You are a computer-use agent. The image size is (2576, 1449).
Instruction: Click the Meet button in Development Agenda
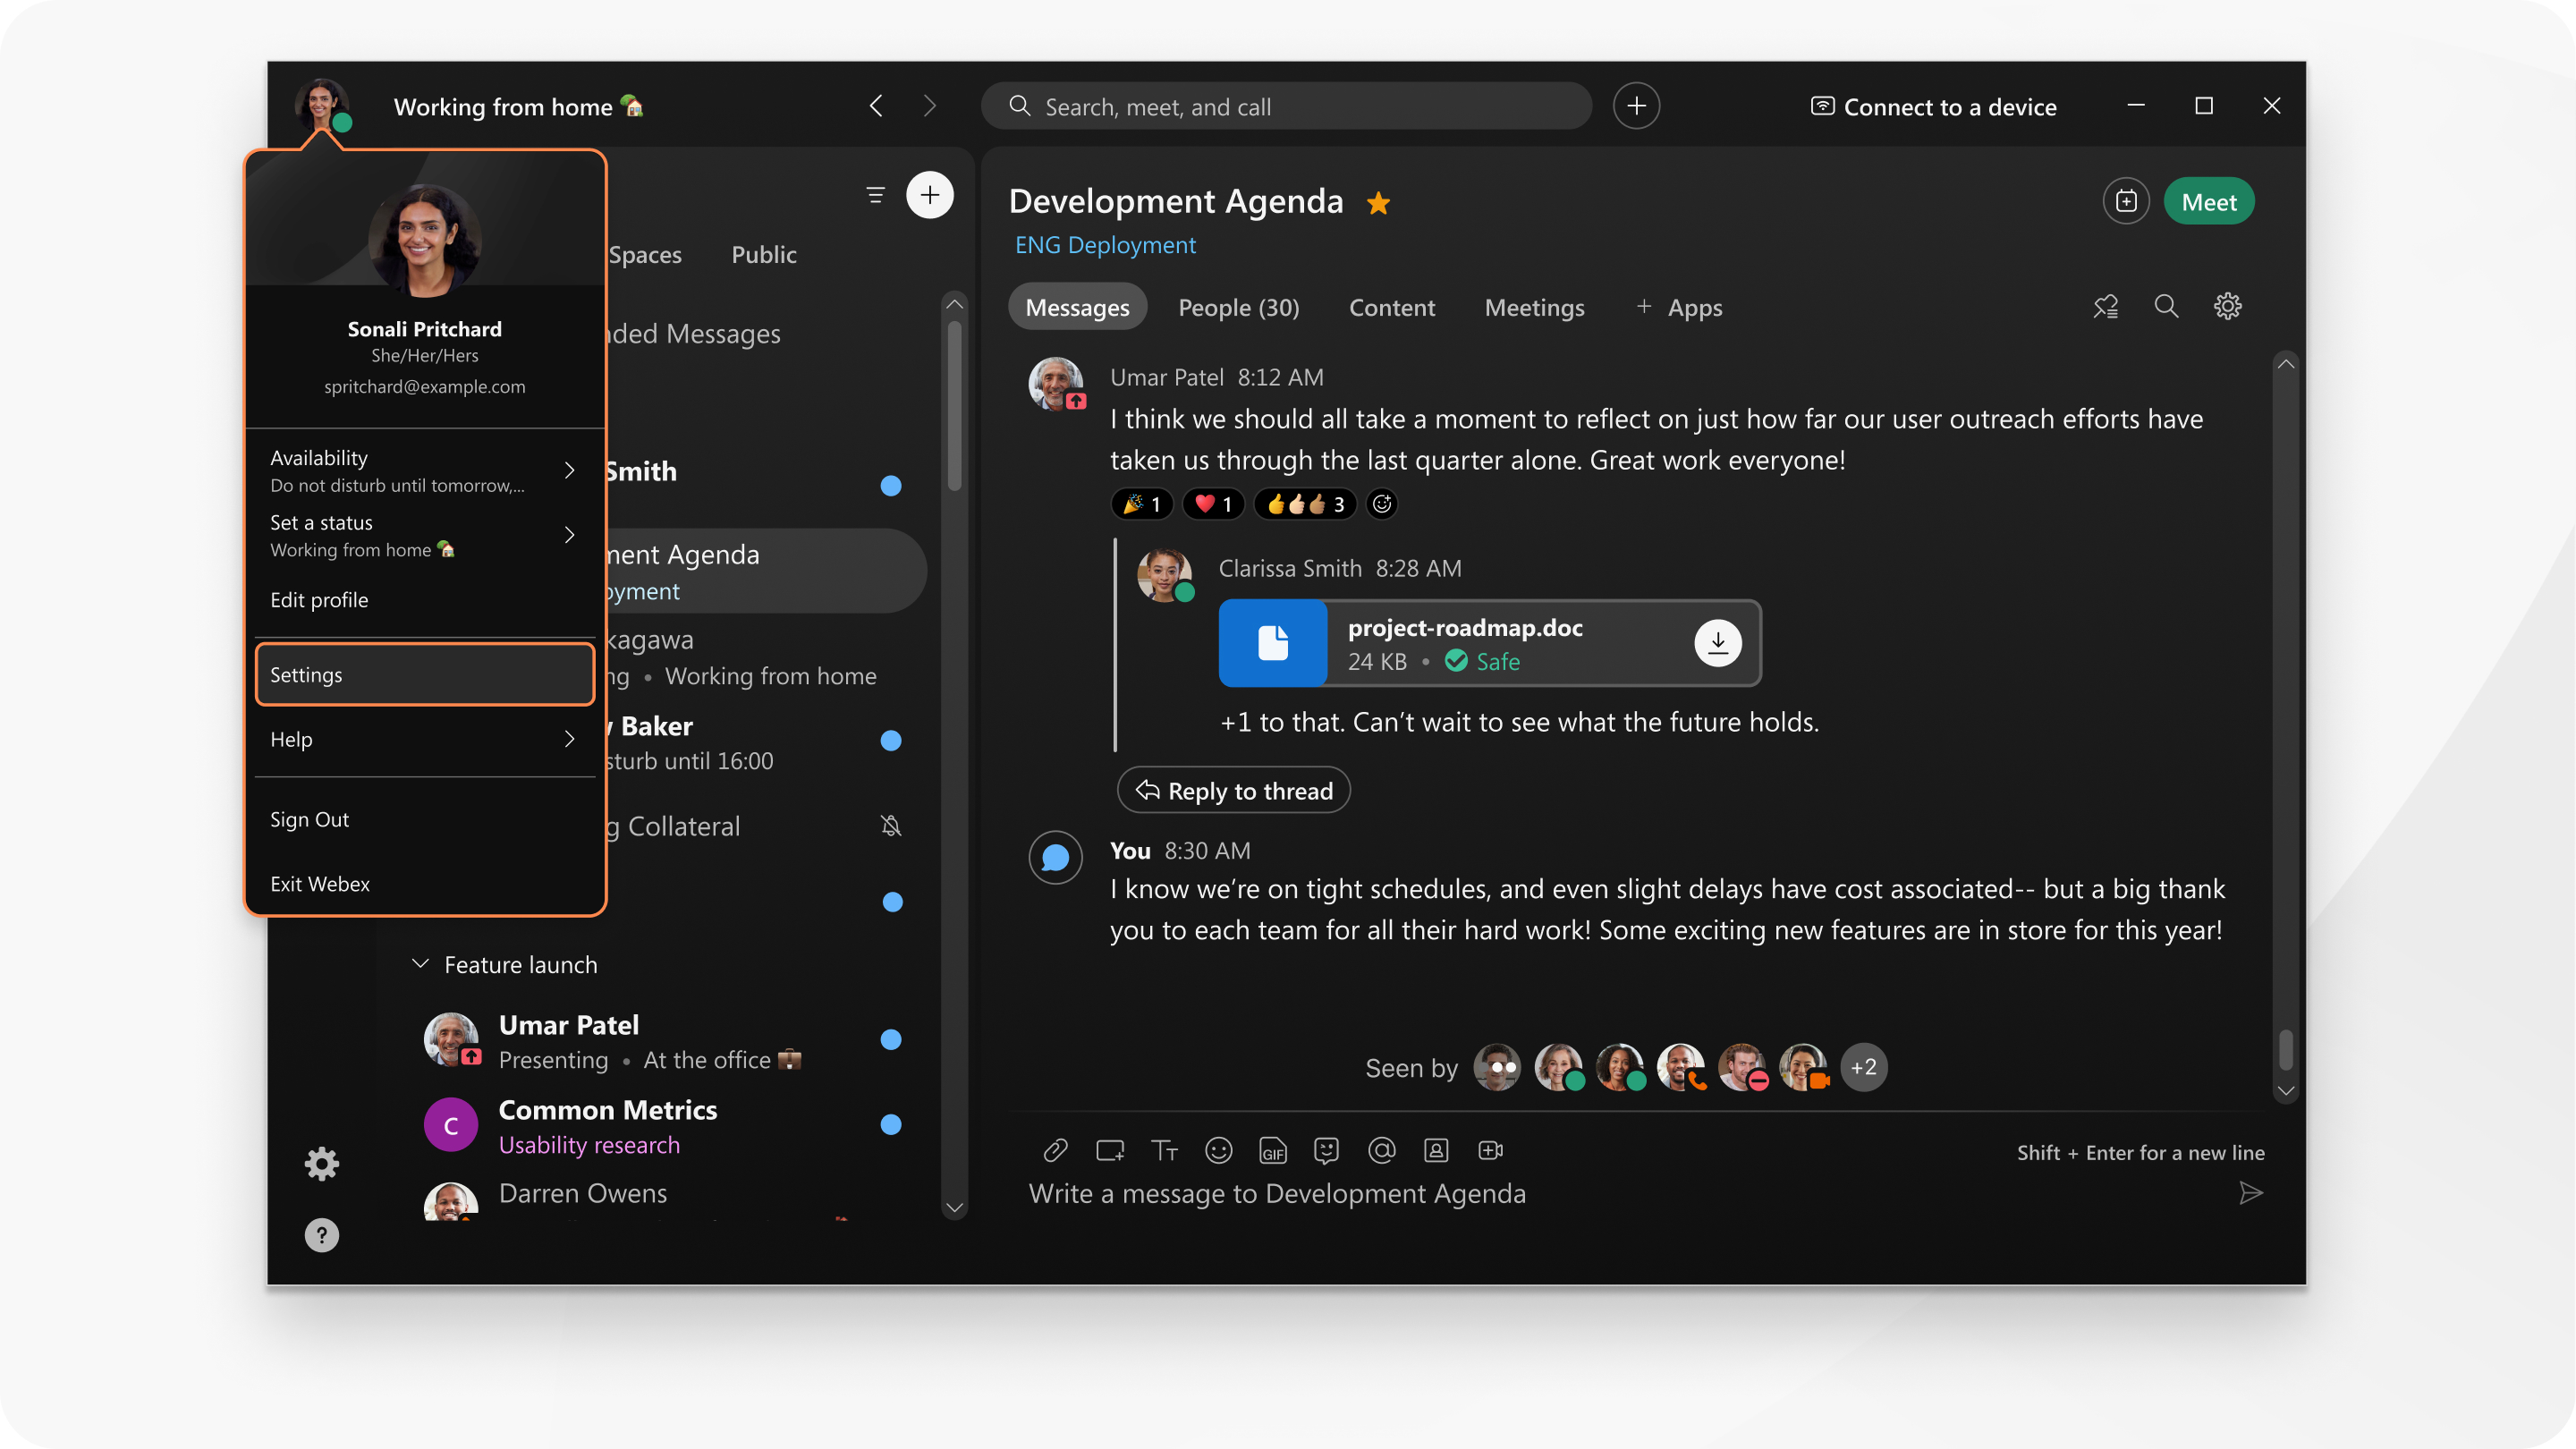click(2208, 200)
